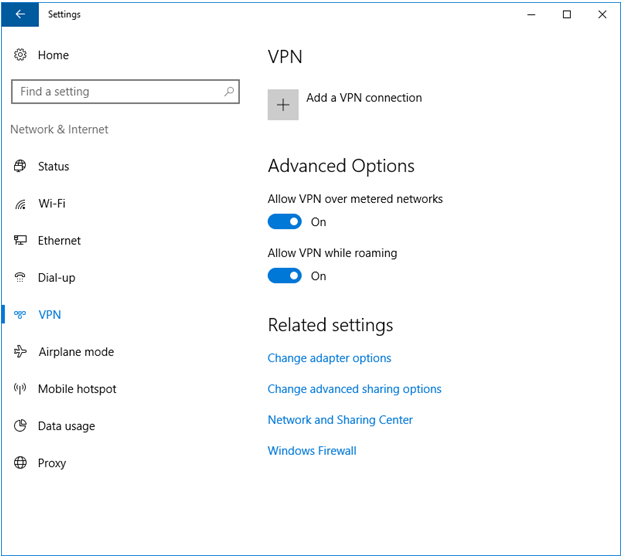Open the Status settings page
Image resolution: width=622 pixels, height=557 pixels.
[53, 167]
